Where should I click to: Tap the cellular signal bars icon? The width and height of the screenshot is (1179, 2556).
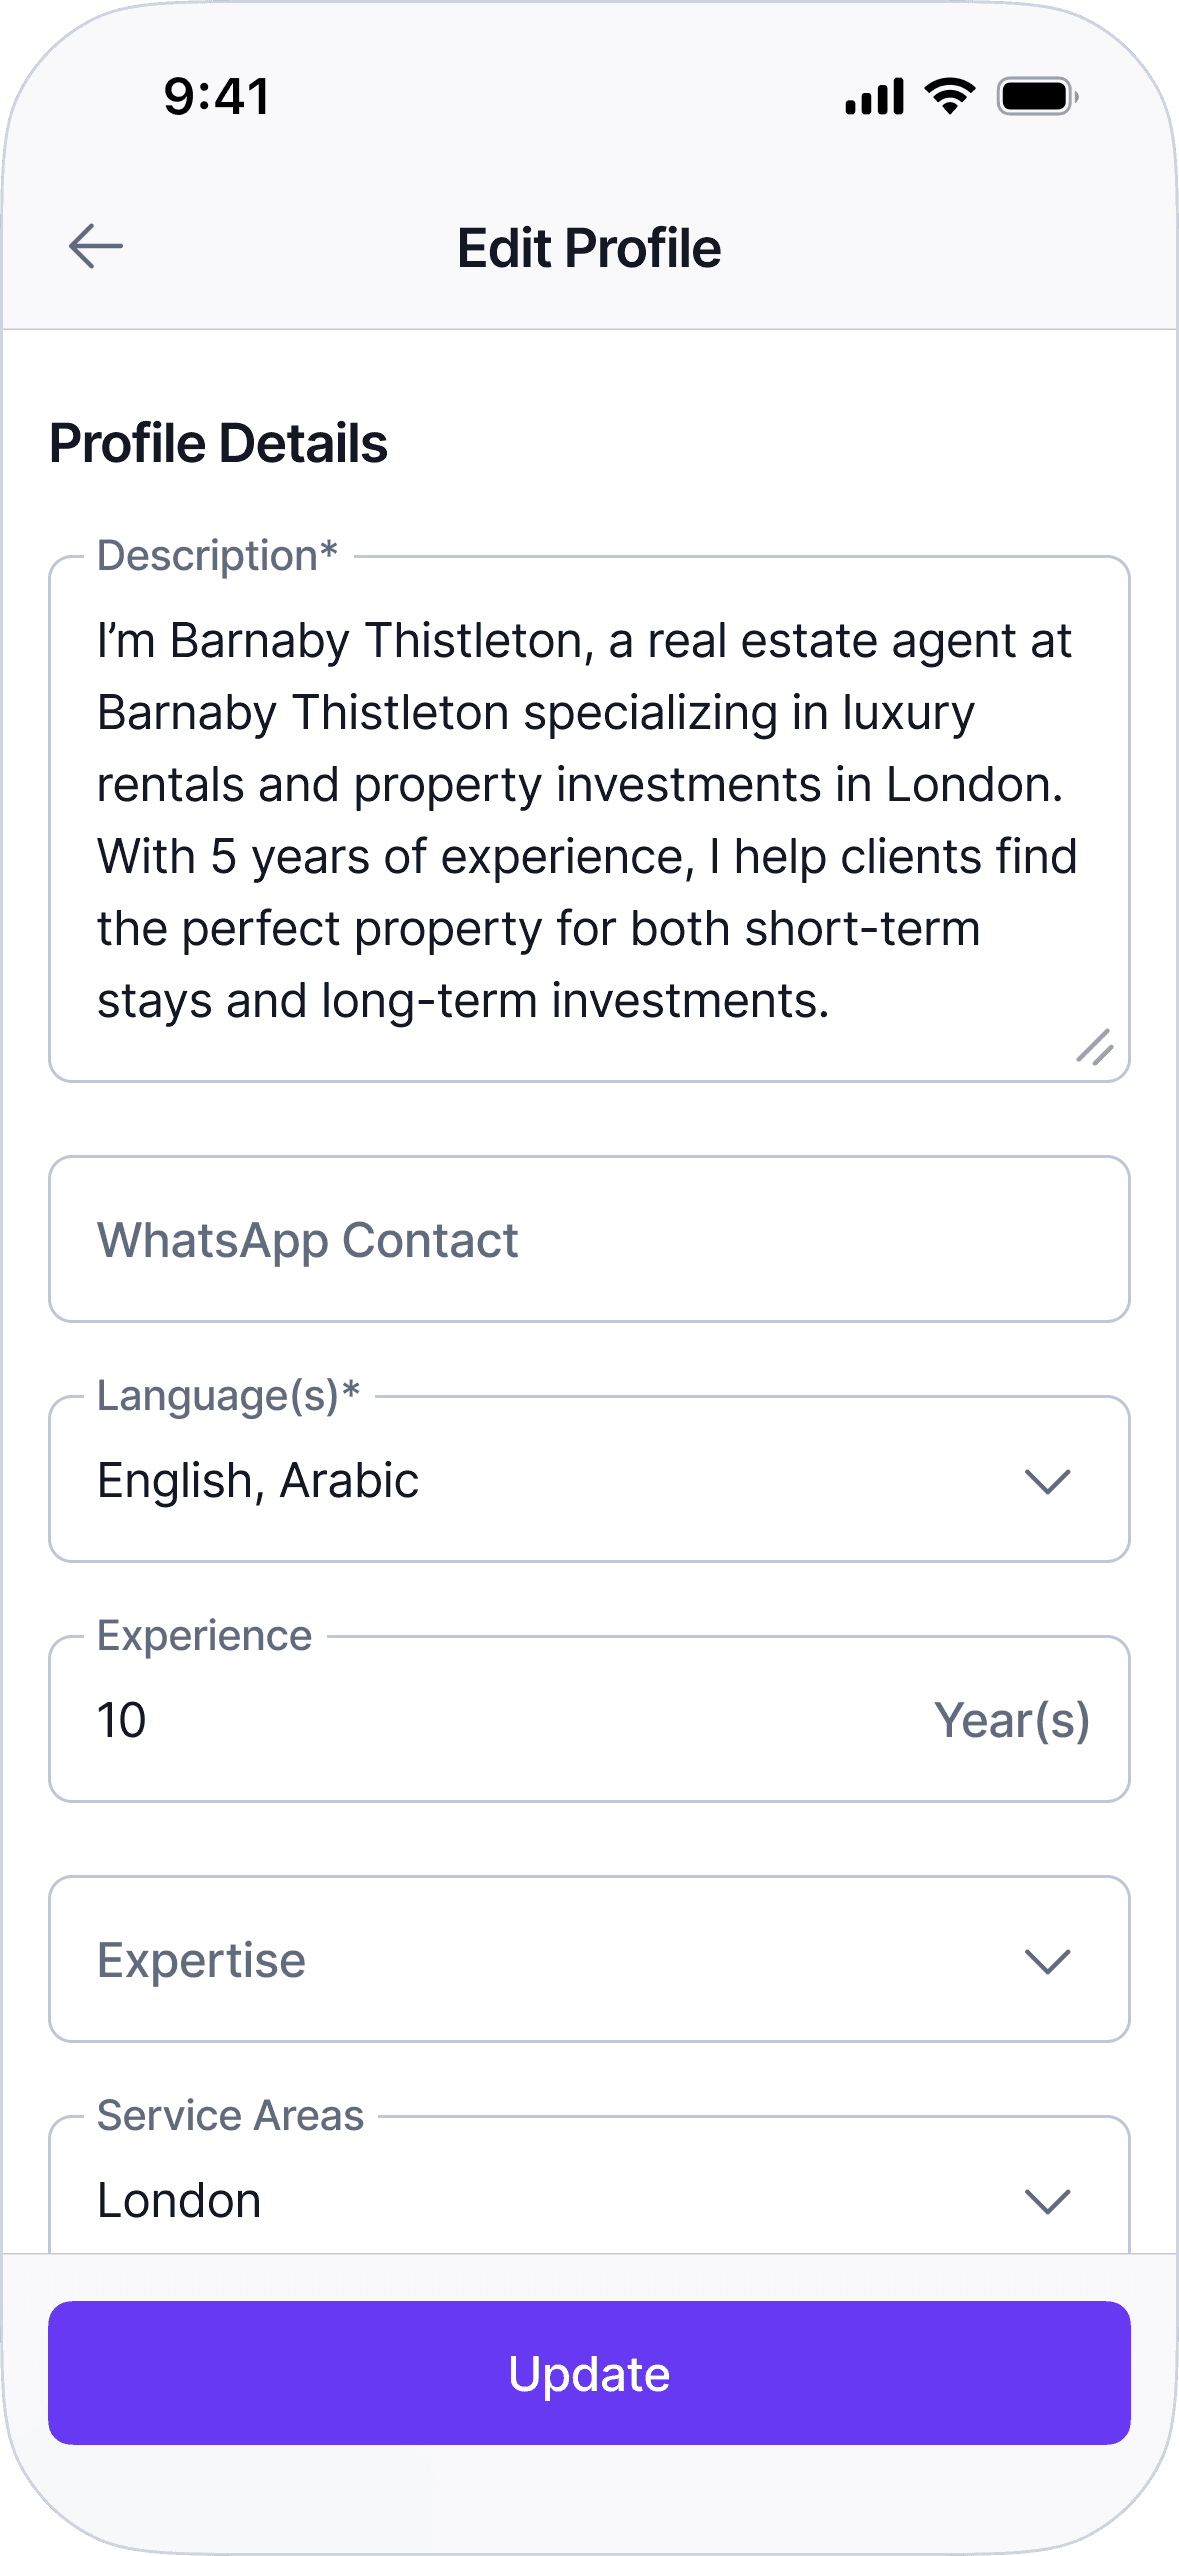coord(875,97)
